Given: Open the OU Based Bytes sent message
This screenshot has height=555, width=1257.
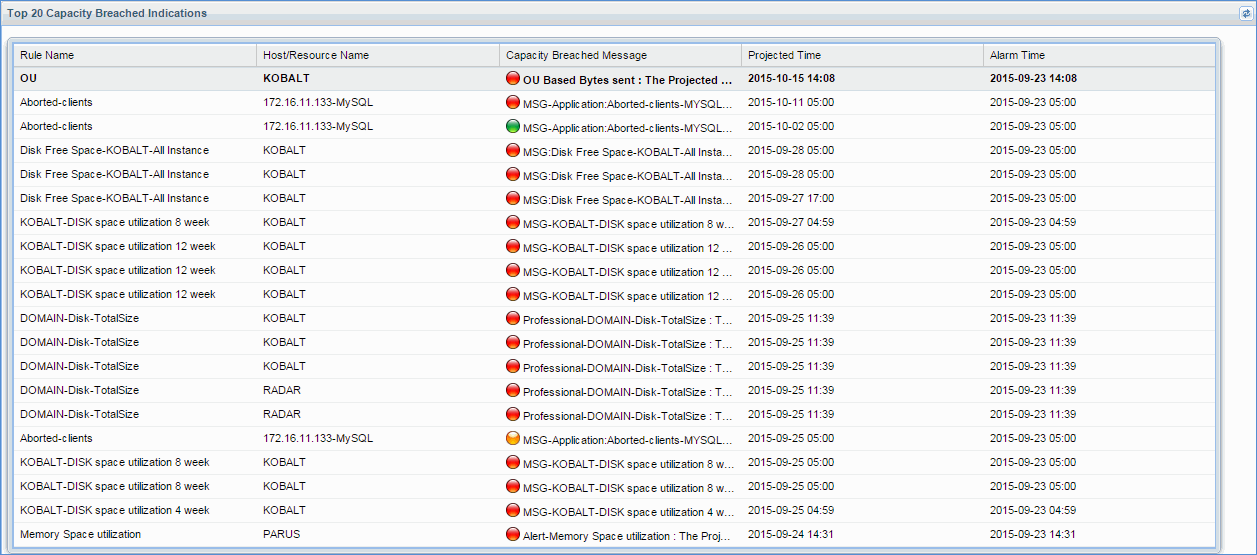Looking at the screenshot, I should point(627,80).
